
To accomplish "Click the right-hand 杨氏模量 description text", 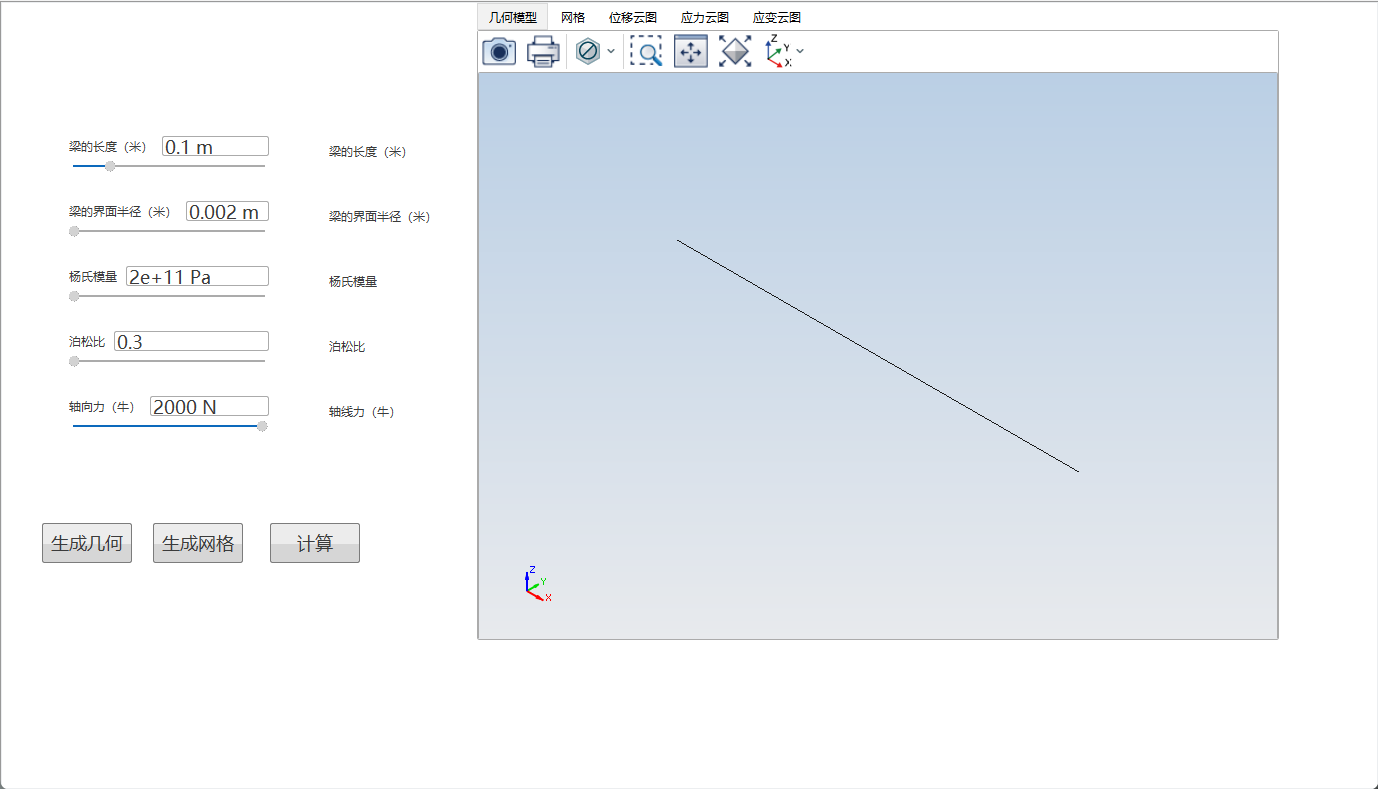I will [353, 282].
